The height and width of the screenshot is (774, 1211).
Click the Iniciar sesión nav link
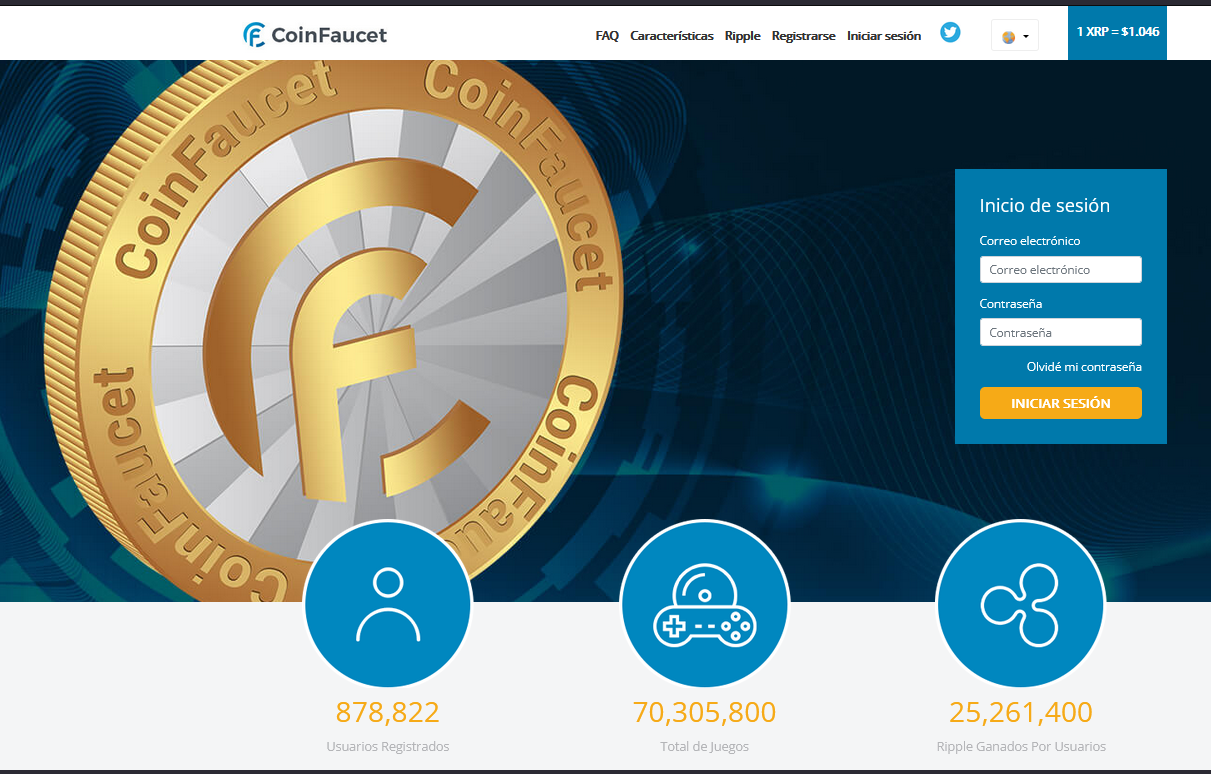[884, 35]
